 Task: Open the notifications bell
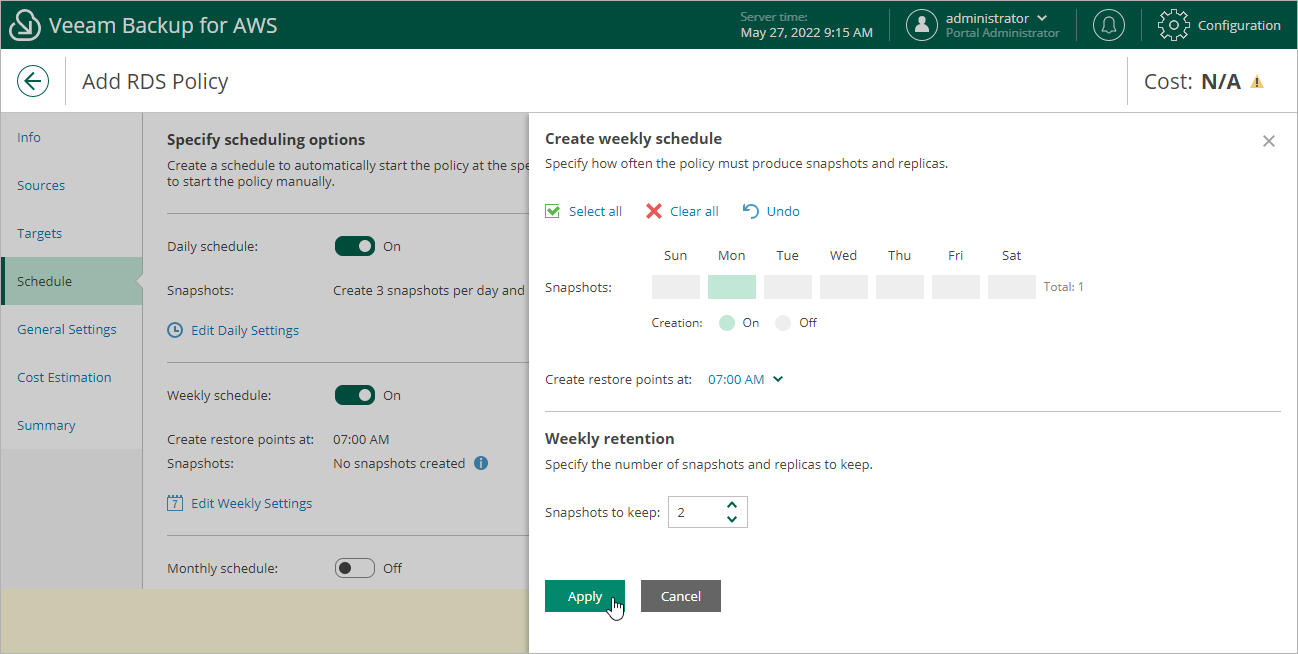pos(1108,25)
